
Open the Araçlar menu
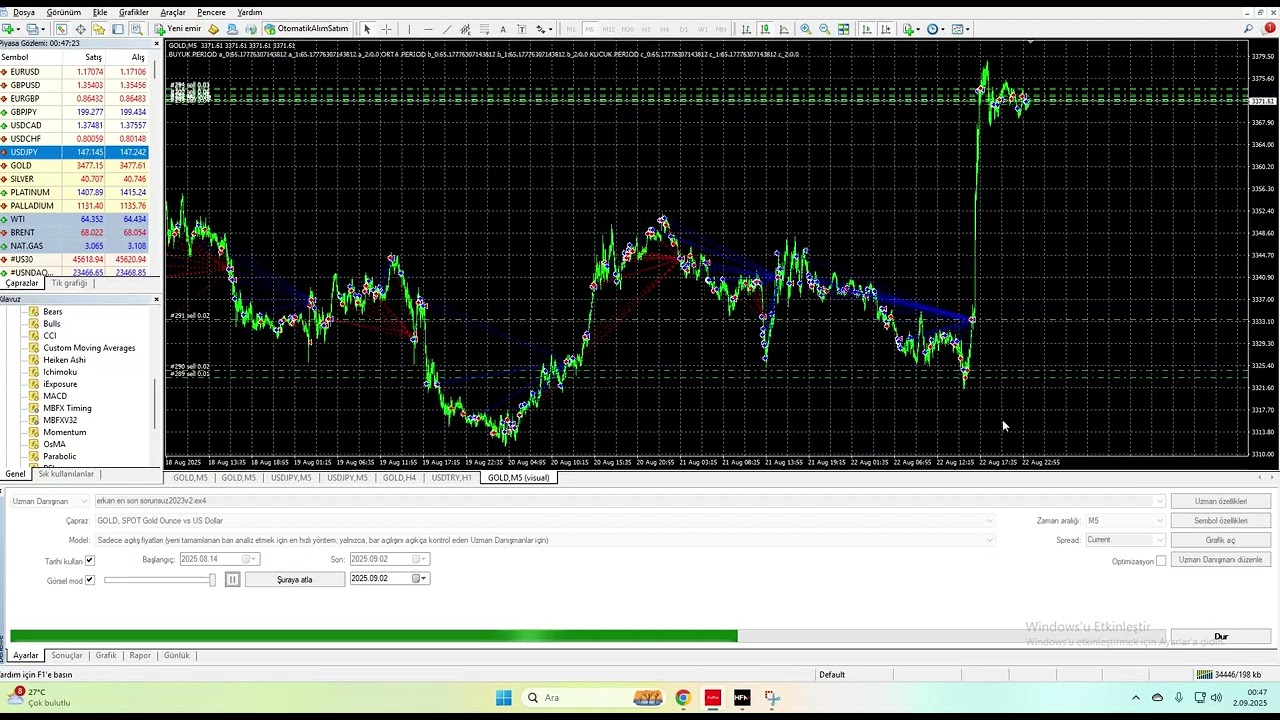[x=173, y=12]
